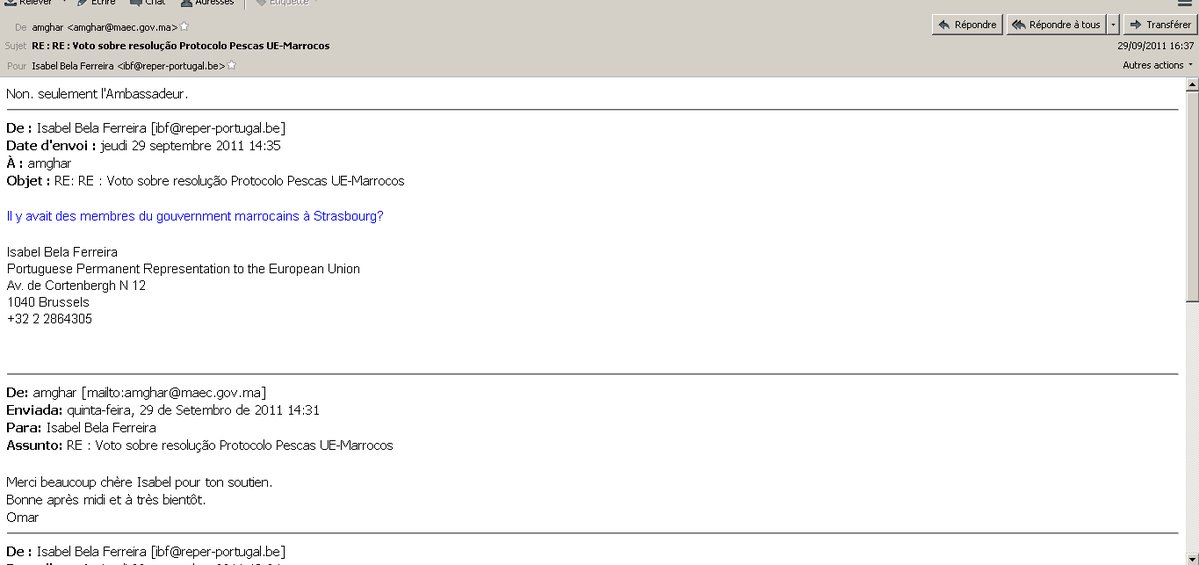
Task: Star the recipient Isabel Bela Ferreira contact
Action: (x=232, y=65)
